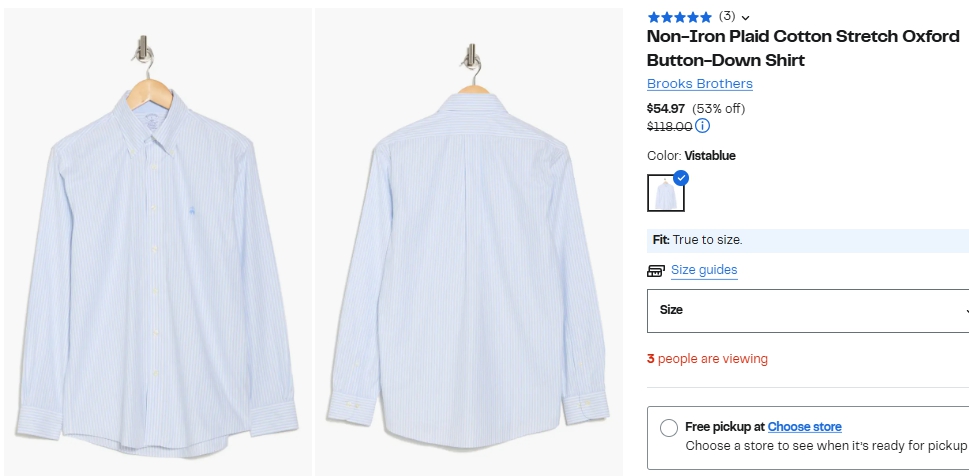Click the Color: Vistablue label
The height and width of the screenshot is (476, 969).
[x=691, y=156]
